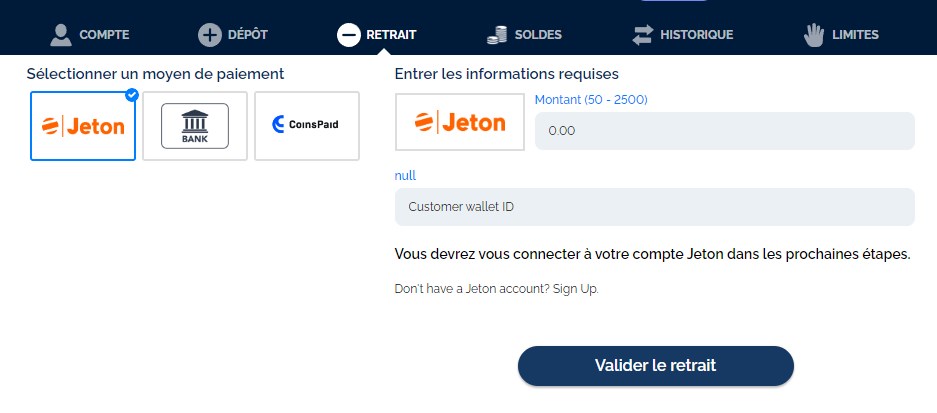Click the blue checkmark on Jeton
This screenshot has height=413, width=937.
point(131,95)
